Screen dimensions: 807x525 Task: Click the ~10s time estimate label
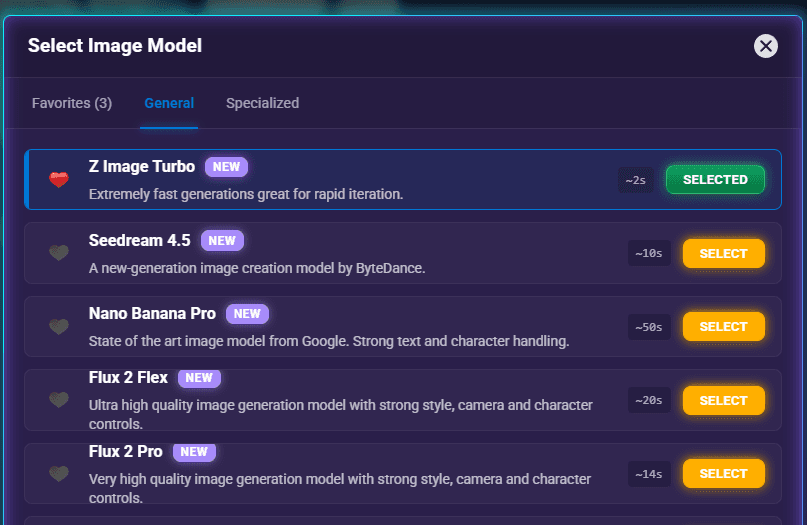click(649, 253)
